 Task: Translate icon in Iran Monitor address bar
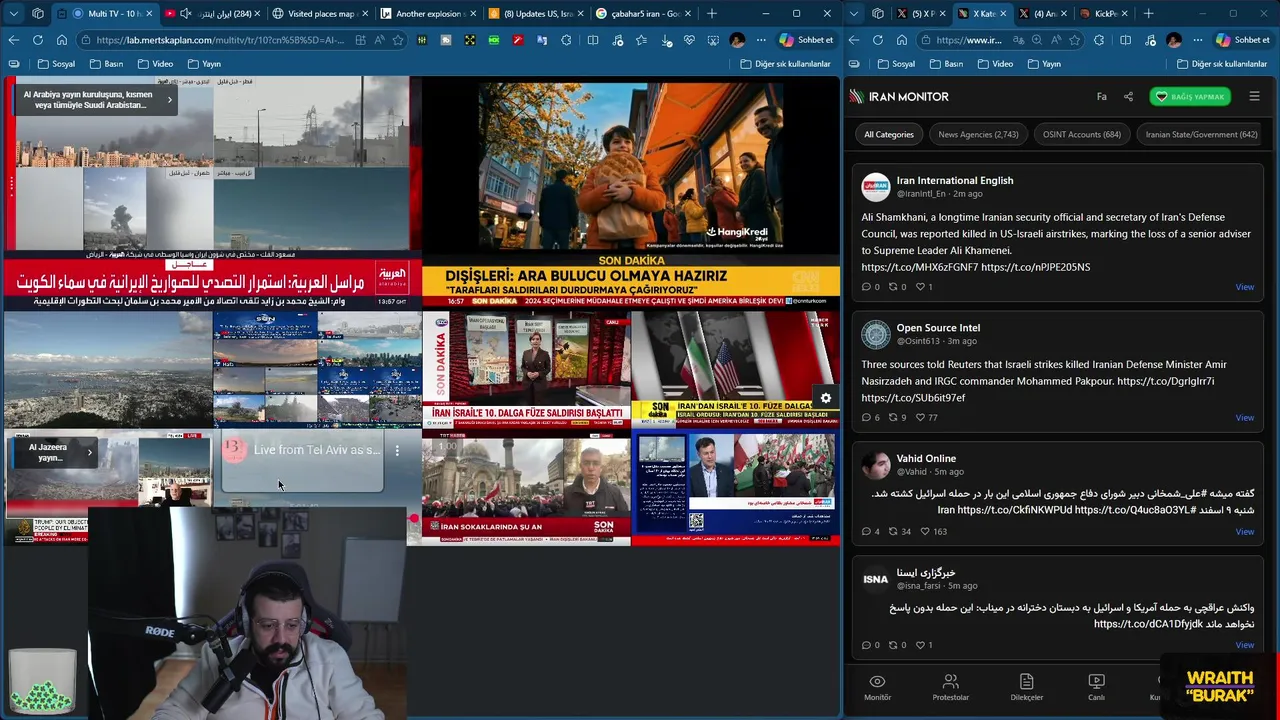point(1020,40)
